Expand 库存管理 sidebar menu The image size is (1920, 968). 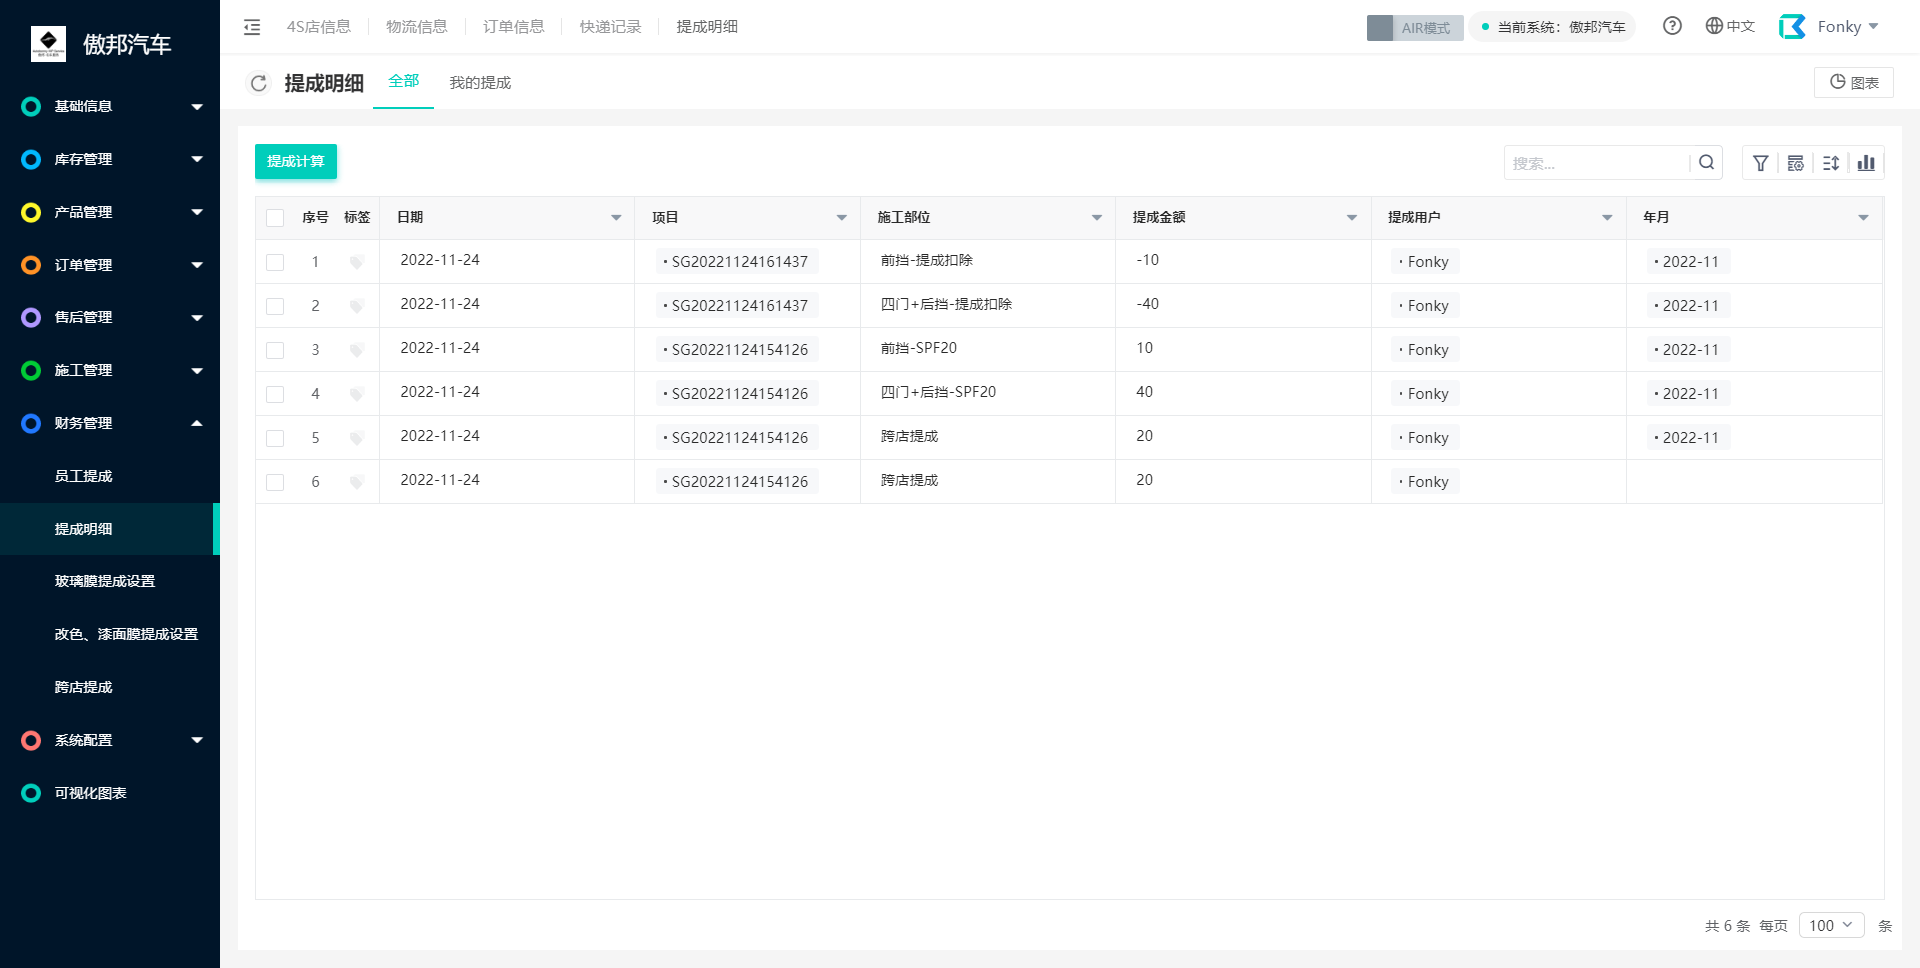pos(110,159)
